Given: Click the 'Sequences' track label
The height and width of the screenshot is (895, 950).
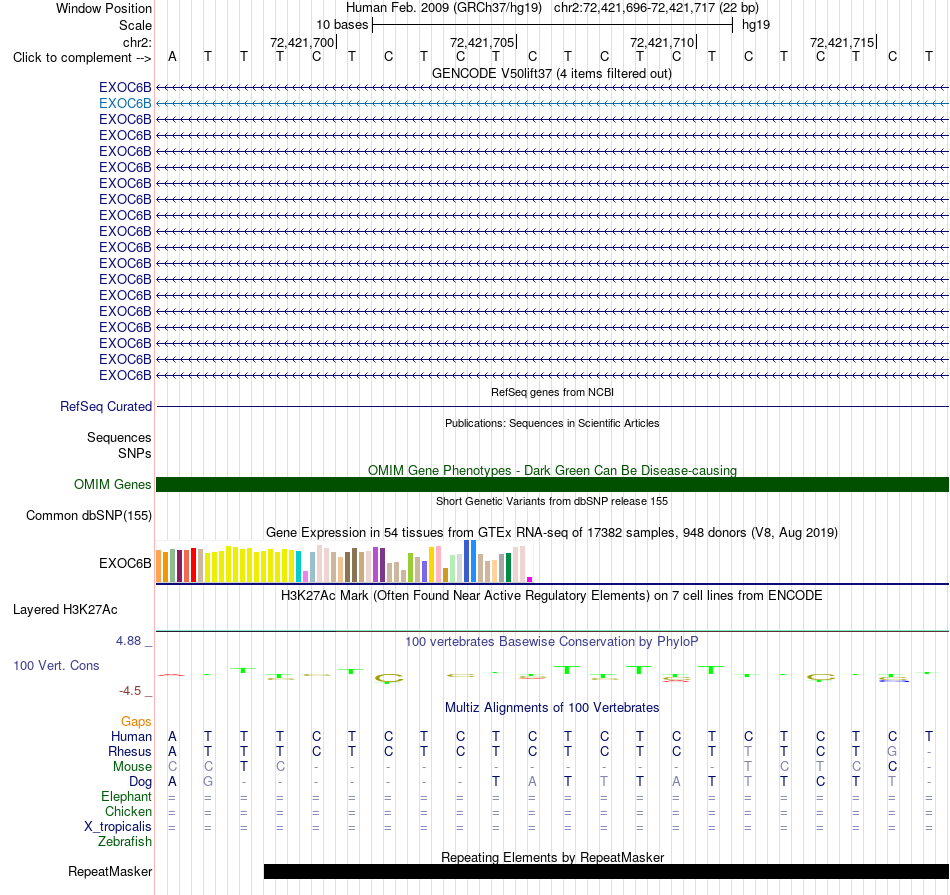Looking at the screenshot, I should (119, 438).
